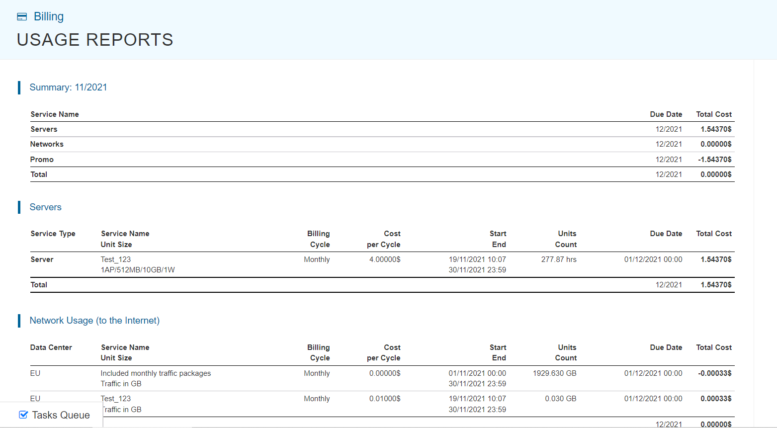Click Test_123 server name in Servers table
The width and height of the screenshot is (777, 428).
[116, 259]
